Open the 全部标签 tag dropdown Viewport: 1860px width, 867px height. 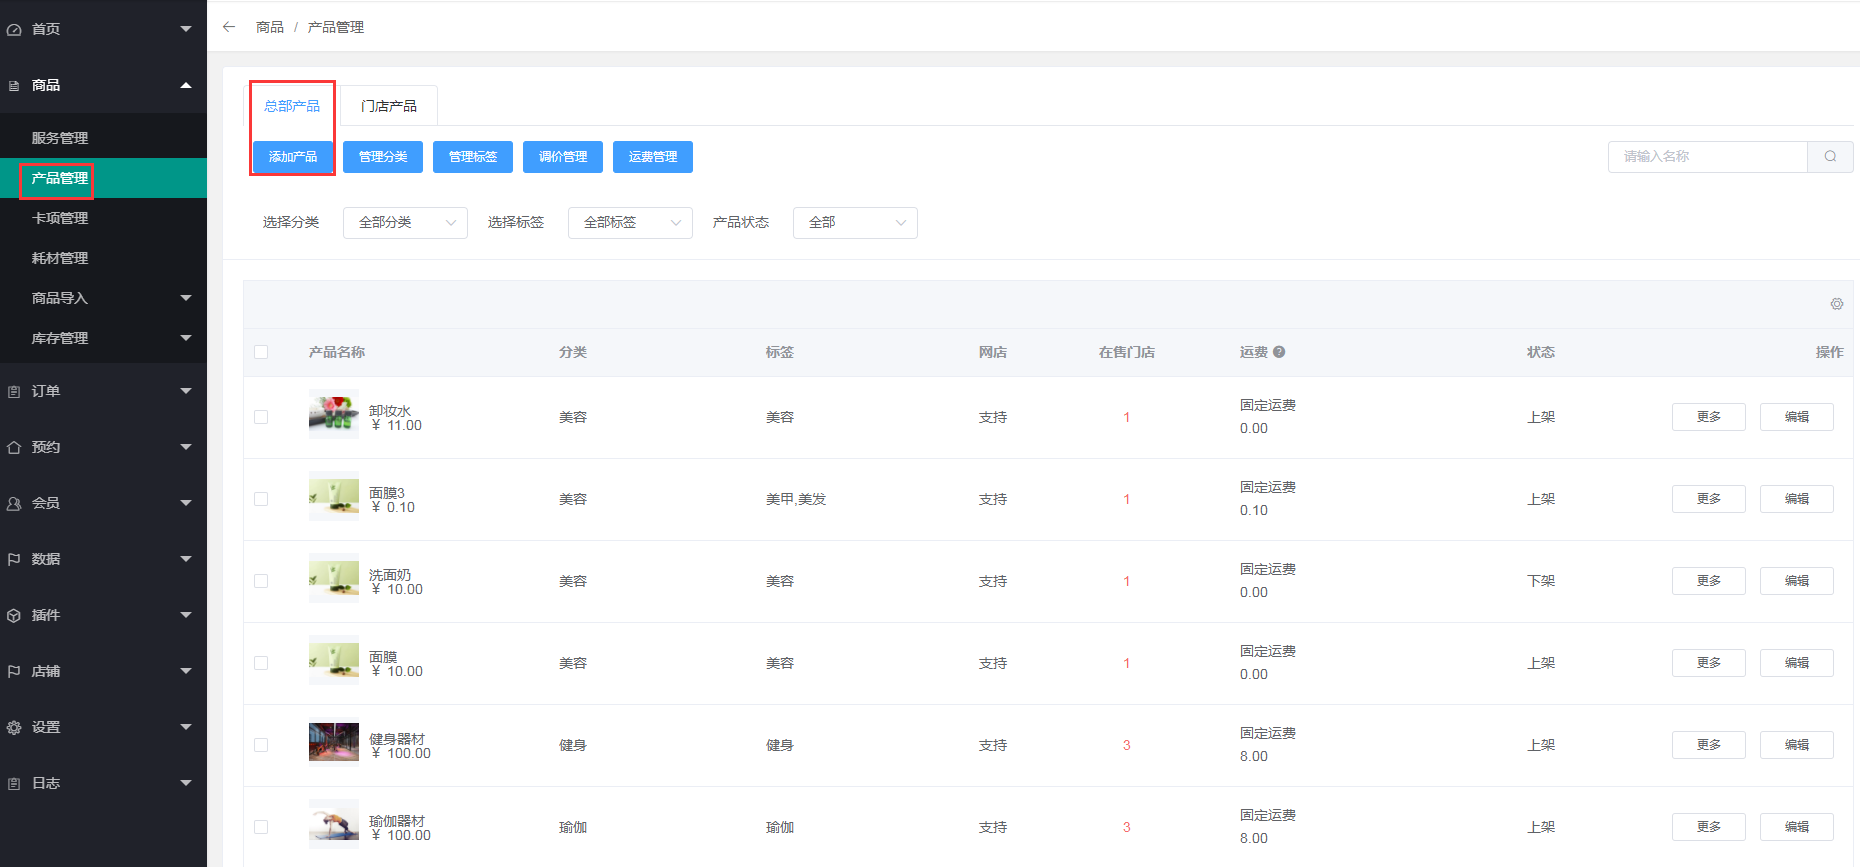click(x=630, y=222)
